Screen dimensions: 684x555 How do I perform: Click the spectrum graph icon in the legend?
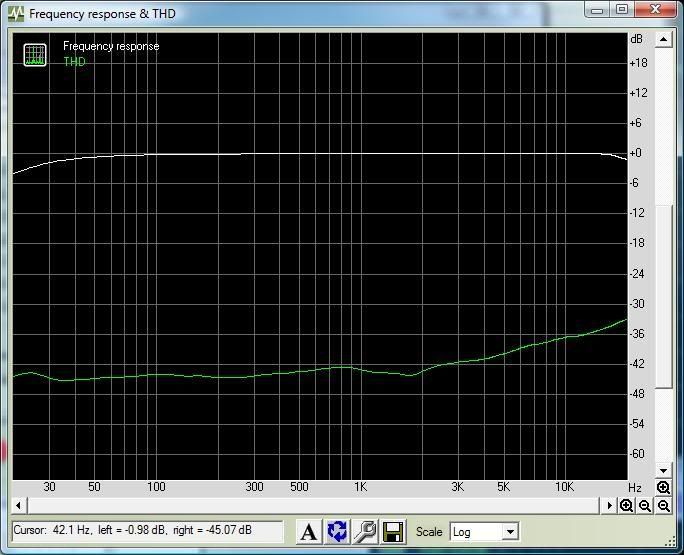(35, 54)
